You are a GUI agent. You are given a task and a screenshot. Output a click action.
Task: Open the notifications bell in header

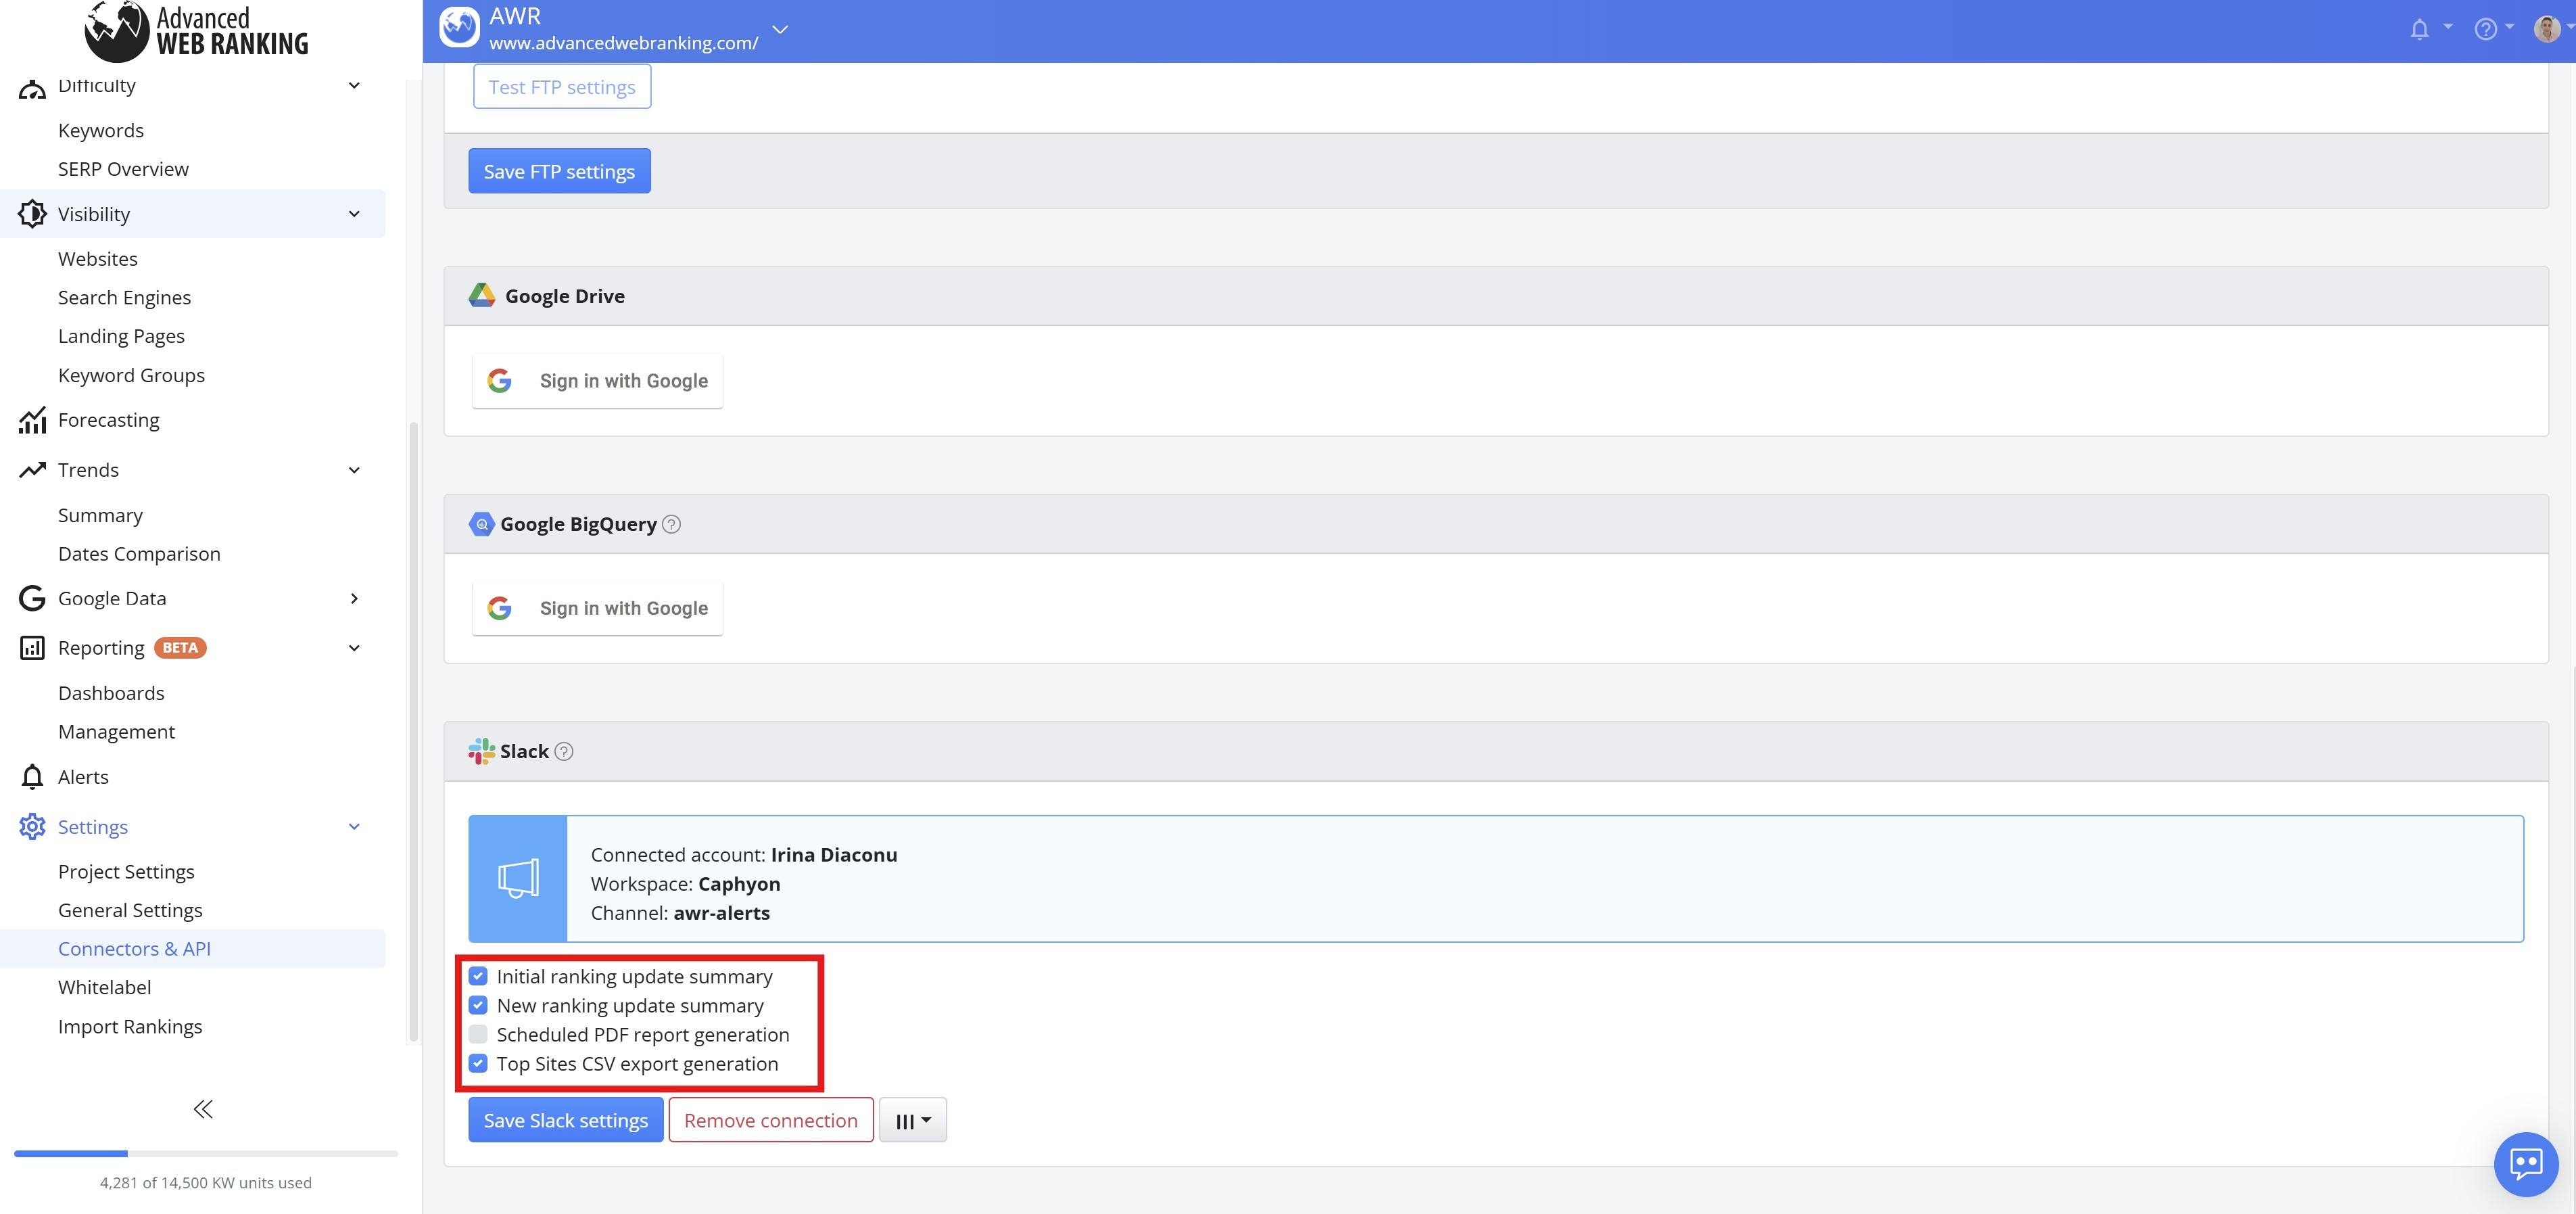click(x=2419, y=29)
